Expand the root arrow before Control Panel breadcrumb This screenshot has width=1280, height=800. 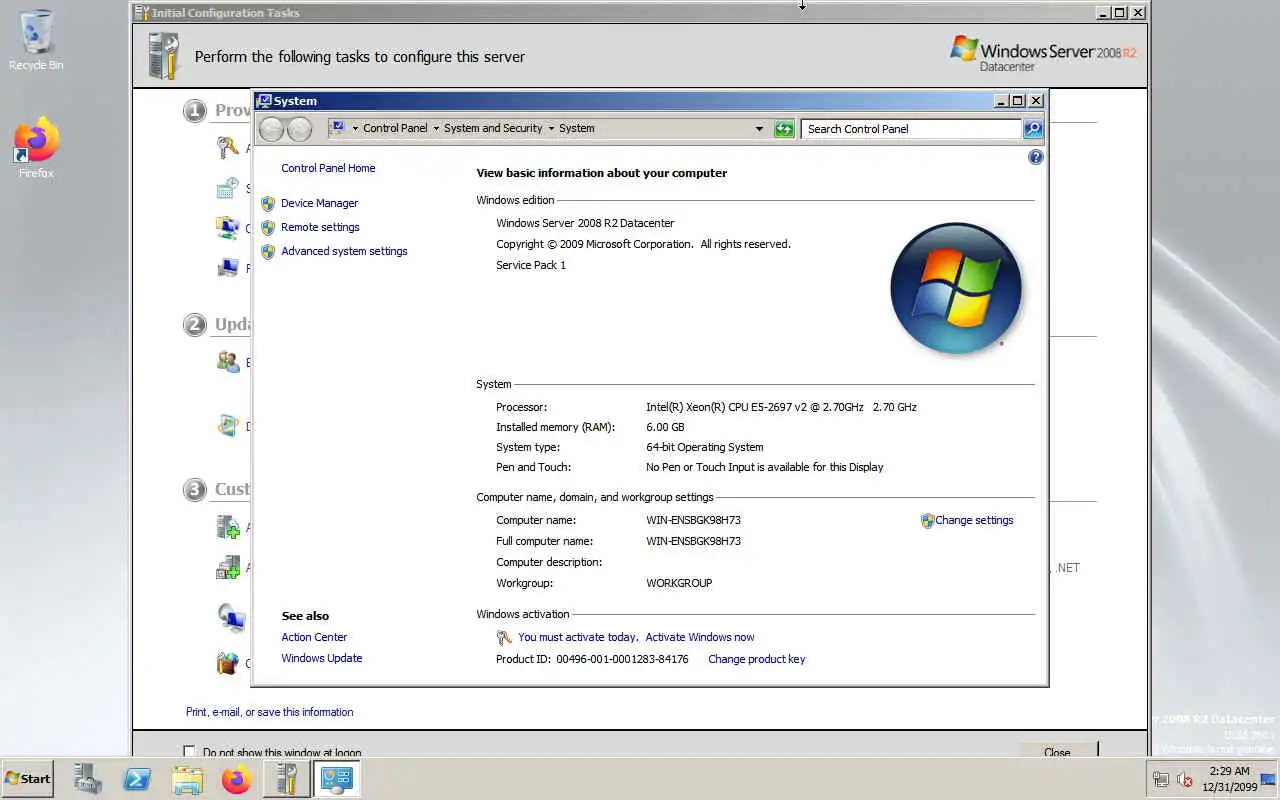[354, 128]
